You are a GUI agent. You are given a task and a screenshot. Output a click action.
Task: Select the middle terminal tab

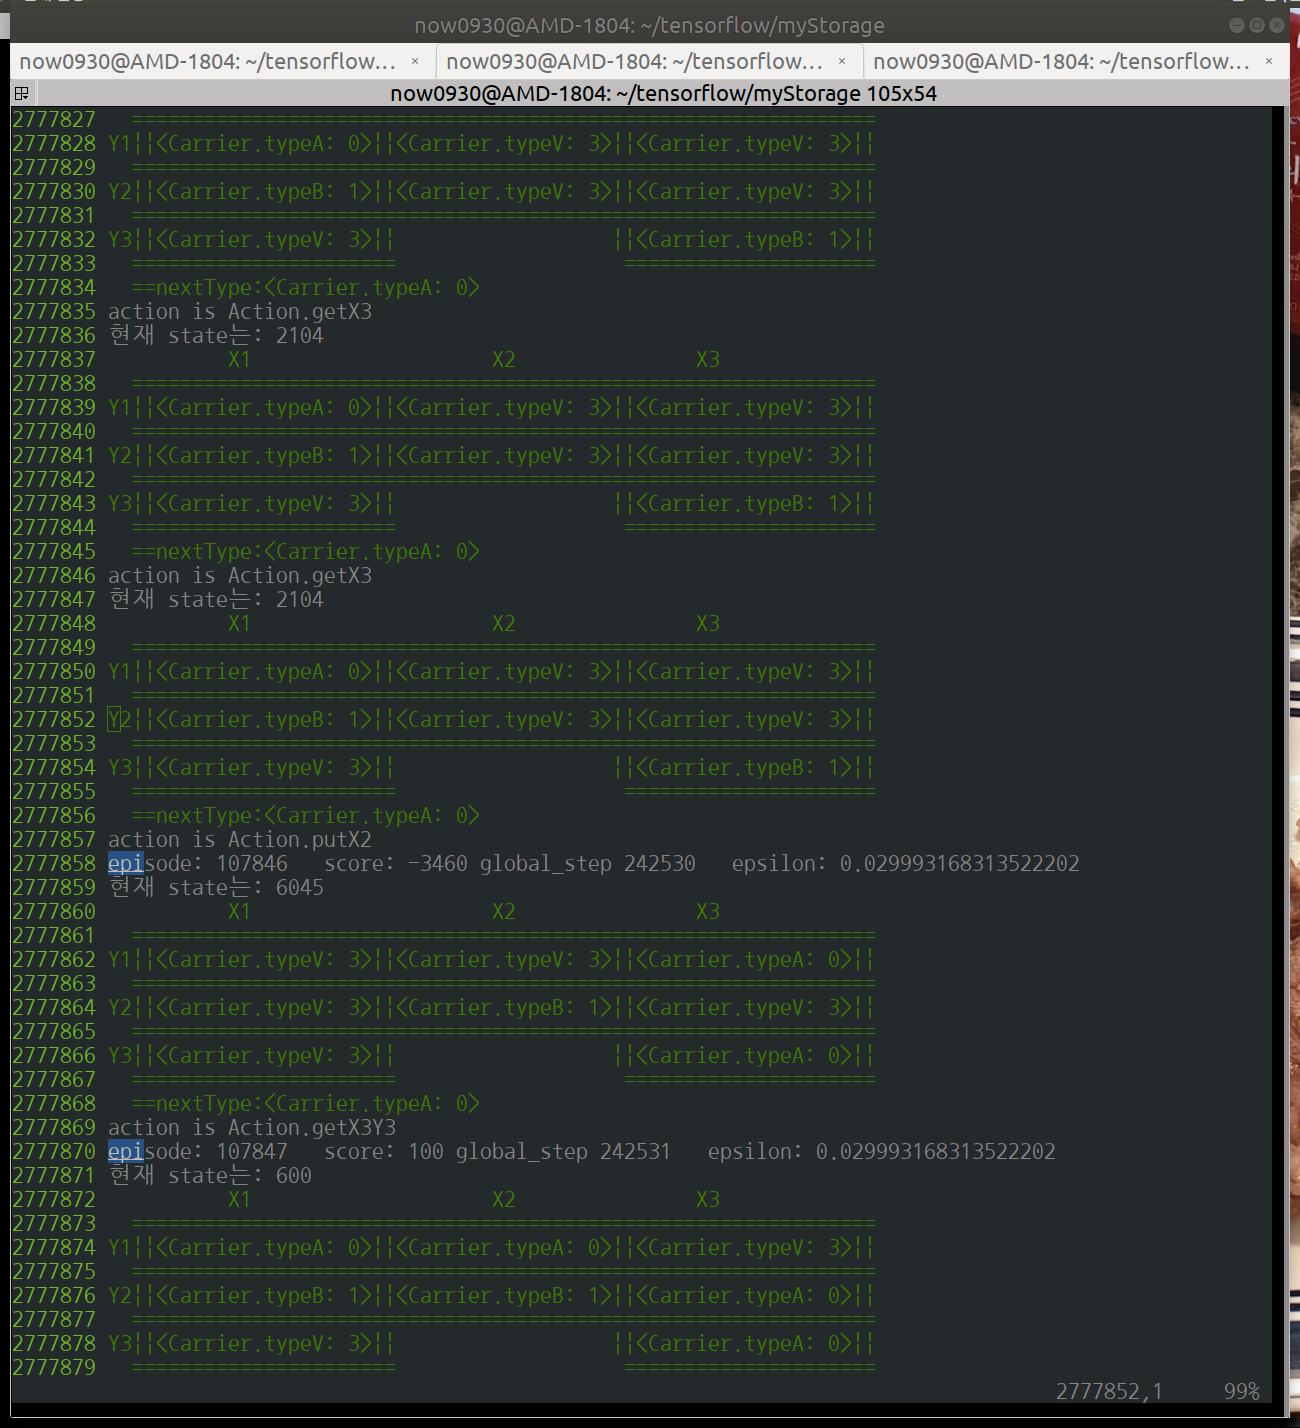[x=634, y=61]
